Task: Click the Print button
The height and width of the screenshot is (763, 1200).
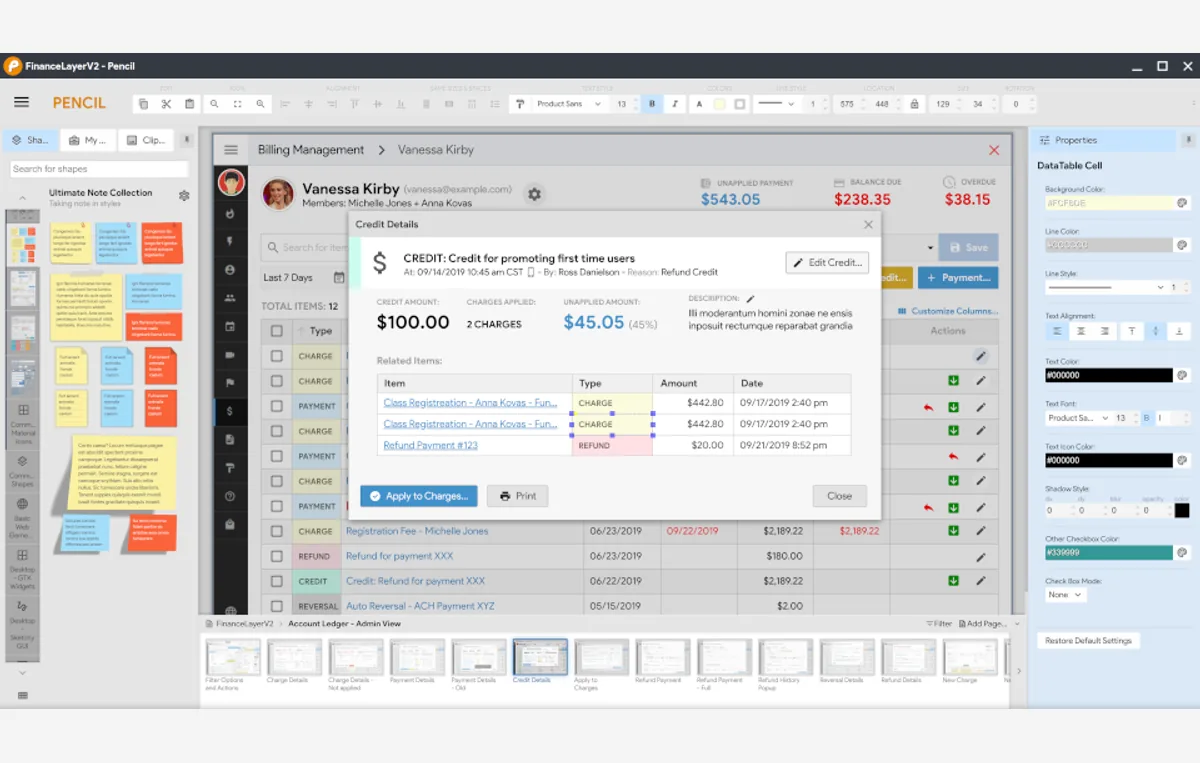Action: tap(518, 496)
